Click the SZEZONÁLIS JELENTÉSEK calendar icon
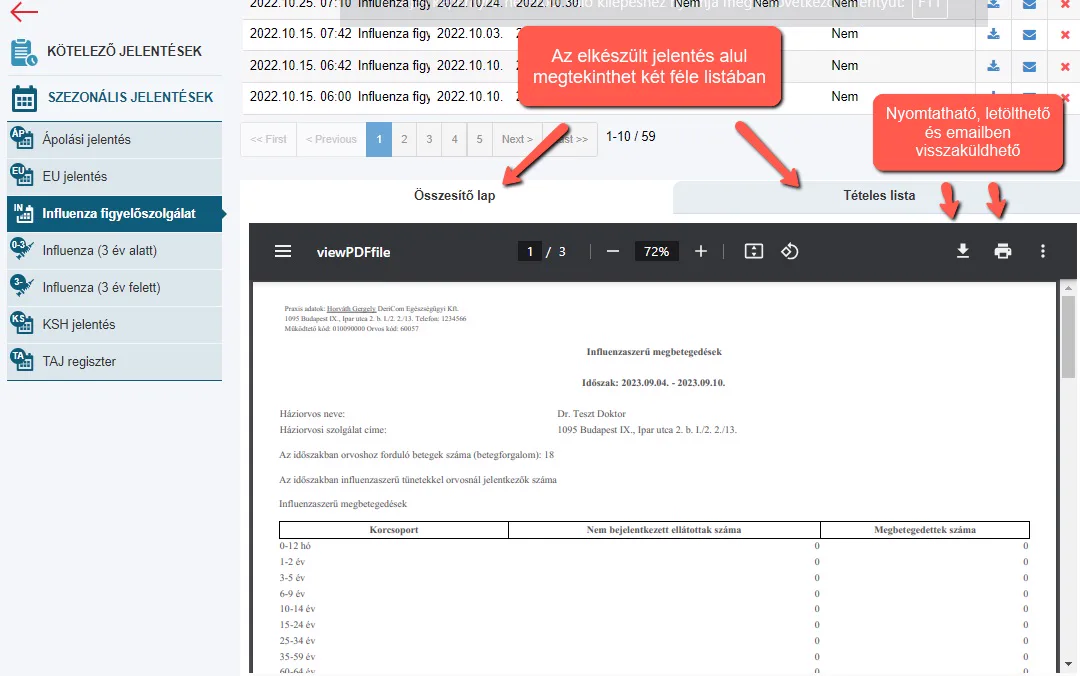 24,99
